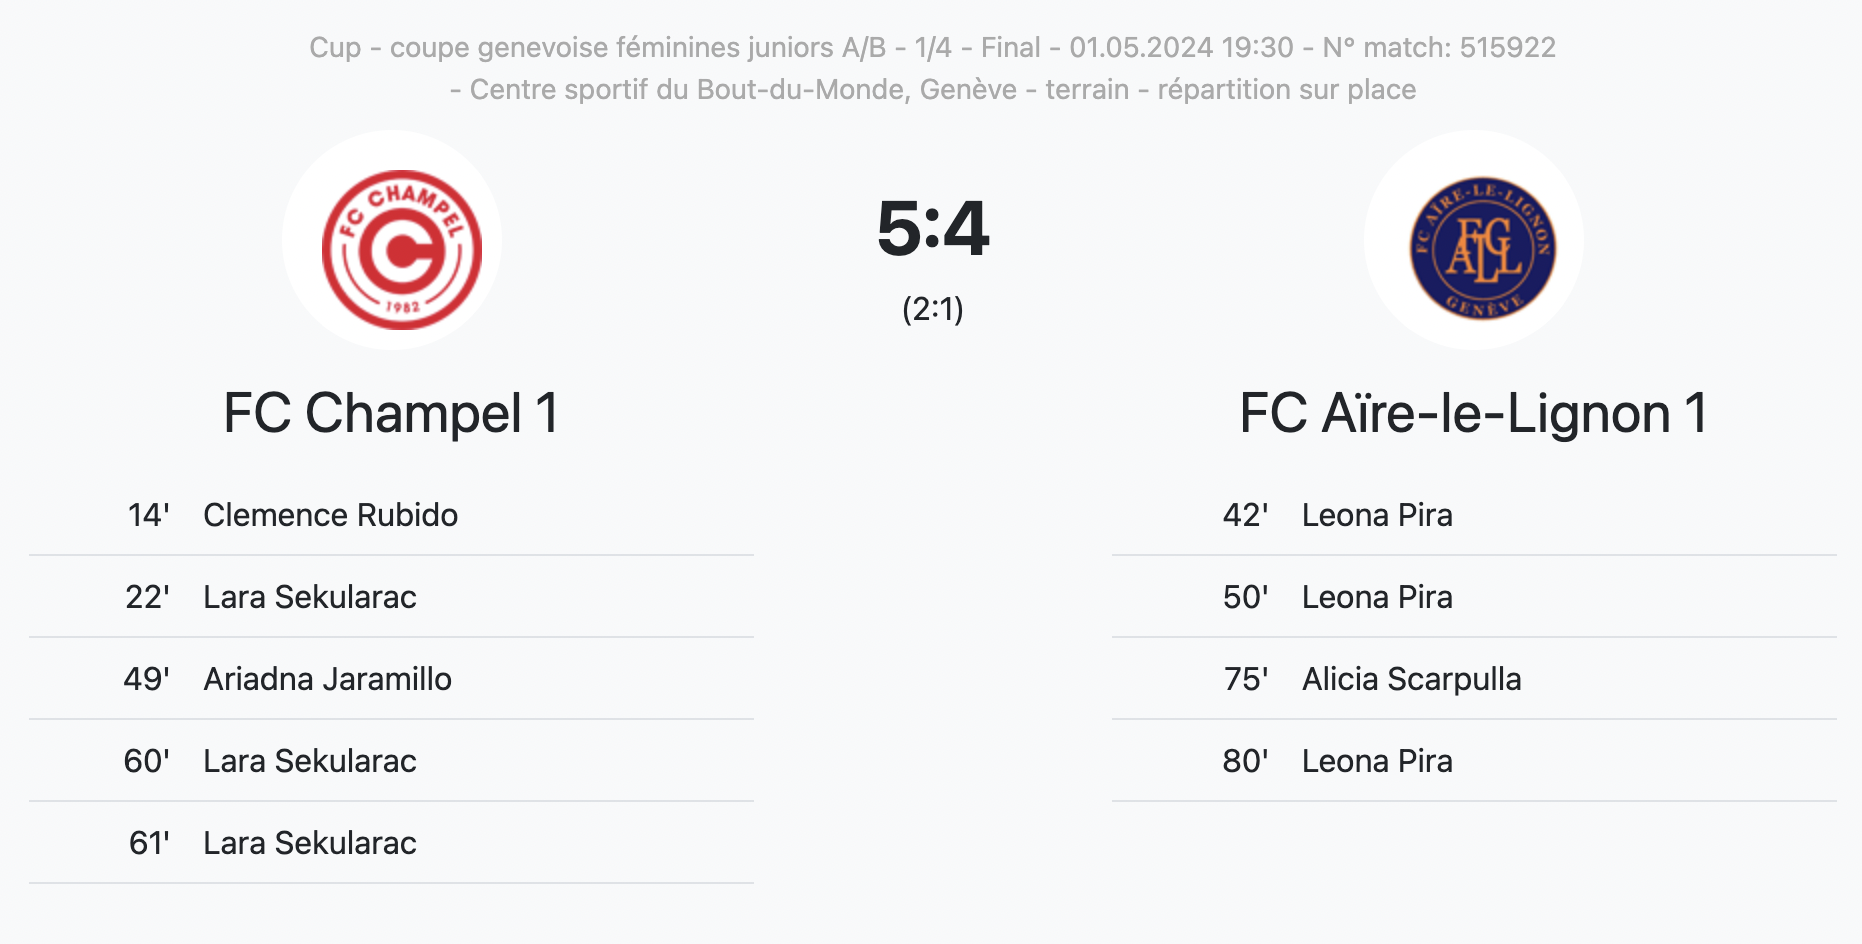Select Lara Sekularac goal at 22'

pyautogui.click(x=391, y=597)
